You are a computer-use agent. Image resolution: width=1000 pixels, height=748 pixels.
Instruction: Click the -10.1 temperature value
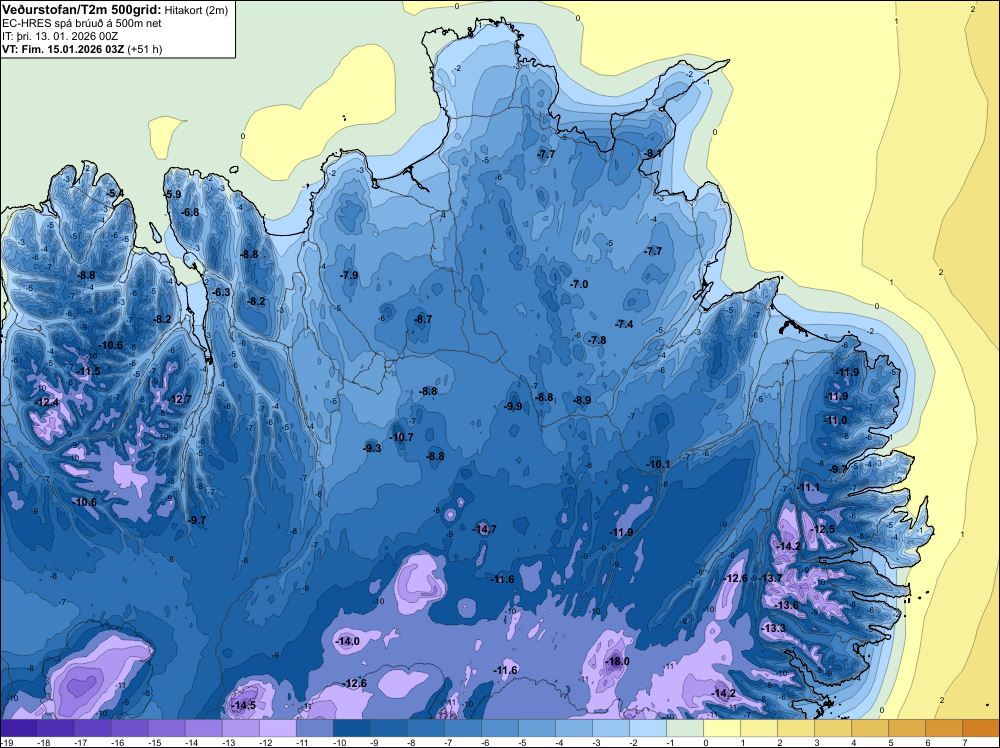click(658, 464)
